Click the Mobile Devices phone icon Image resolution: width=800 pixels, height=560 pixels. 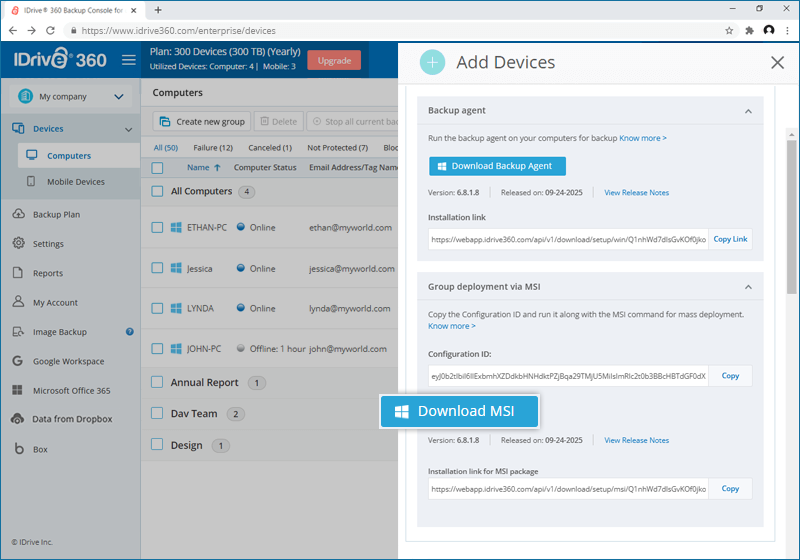tap(31, 181)
